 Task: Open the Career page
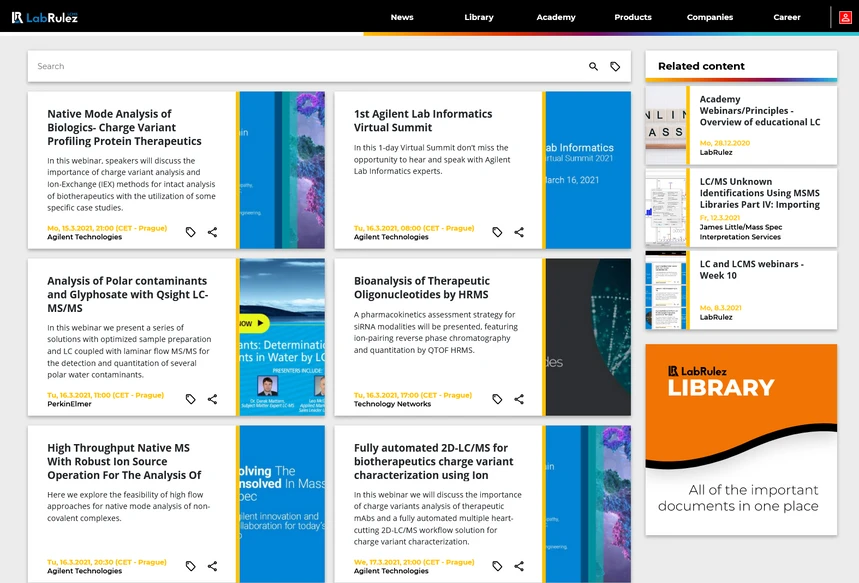[x=787, y=18]
